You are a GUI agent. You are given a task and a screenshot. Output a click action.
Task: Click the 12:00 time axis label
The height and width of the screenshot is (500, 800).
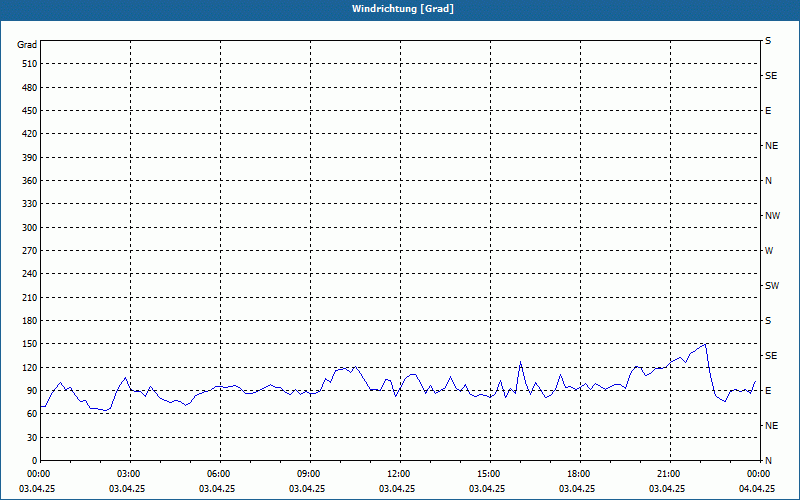[398, 474]
